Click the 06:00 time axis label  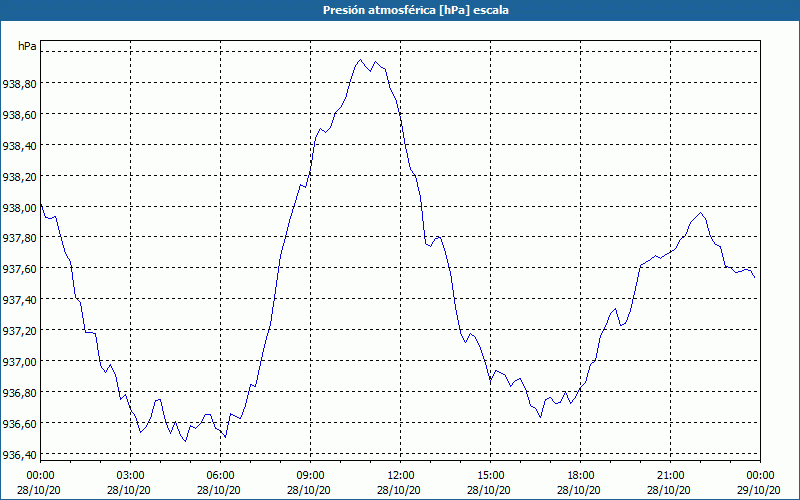pyautogui.click(x=220, y=476)
